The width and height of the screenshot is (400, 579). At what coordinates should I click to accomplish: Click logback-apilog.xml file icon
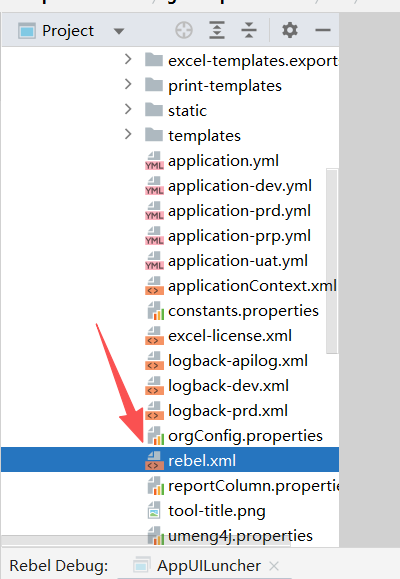154,361
